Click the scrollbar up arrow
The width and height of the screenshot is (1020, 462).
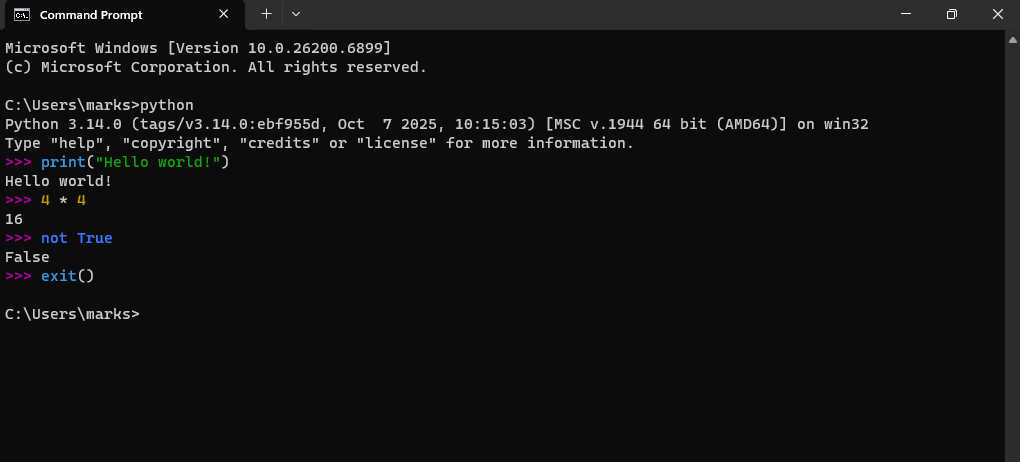click(x=1013, y=40)
